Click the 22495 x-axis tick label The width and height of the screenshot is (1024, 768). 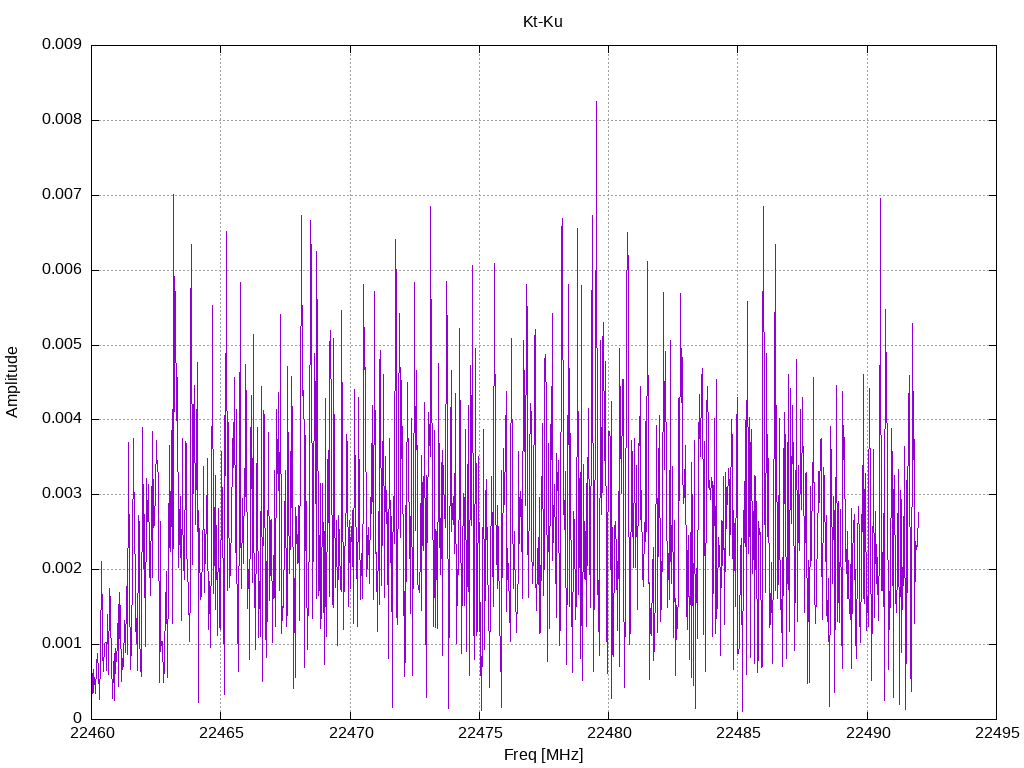click(997, 733)
